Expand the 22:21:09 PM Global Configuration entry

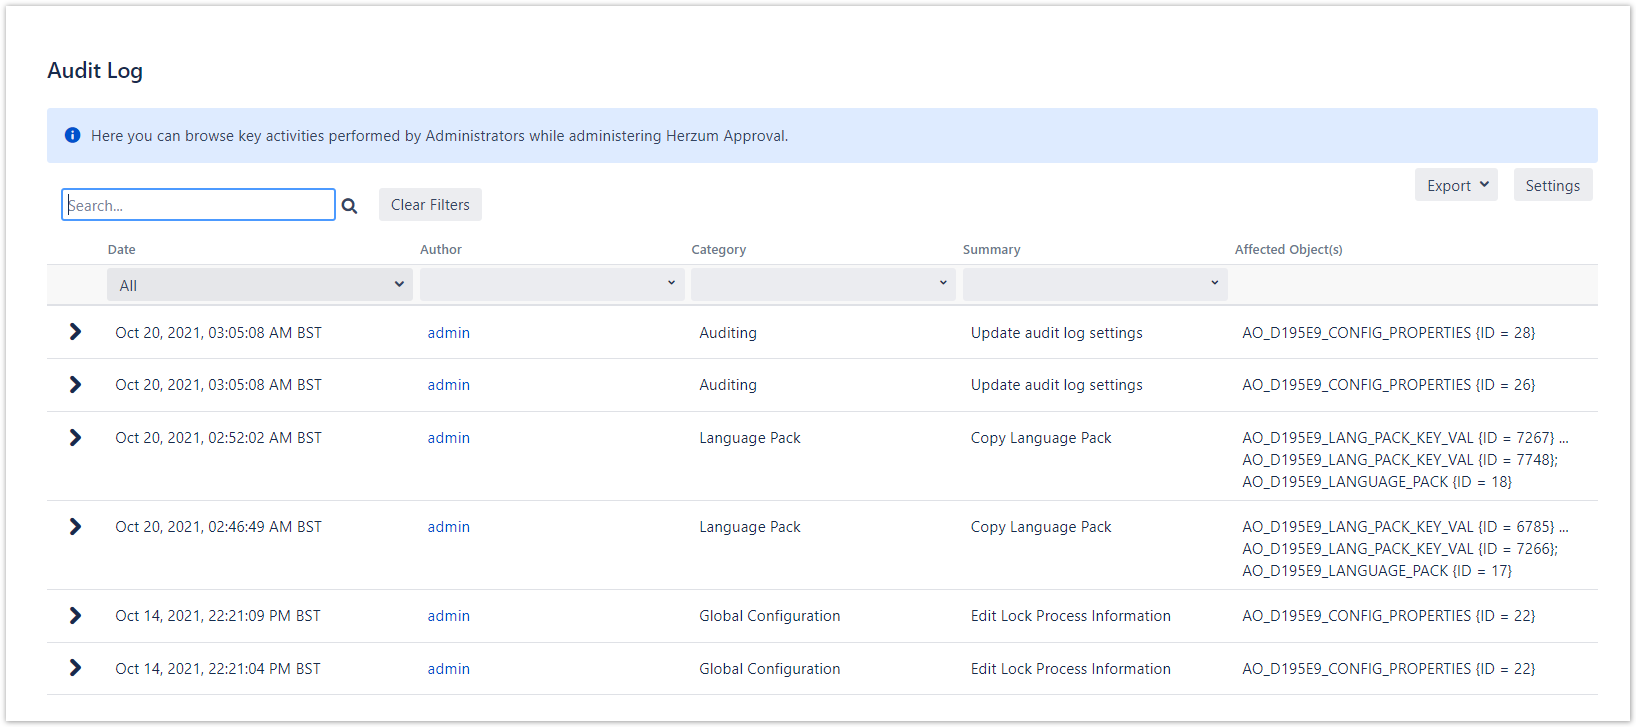click(75, 616)
